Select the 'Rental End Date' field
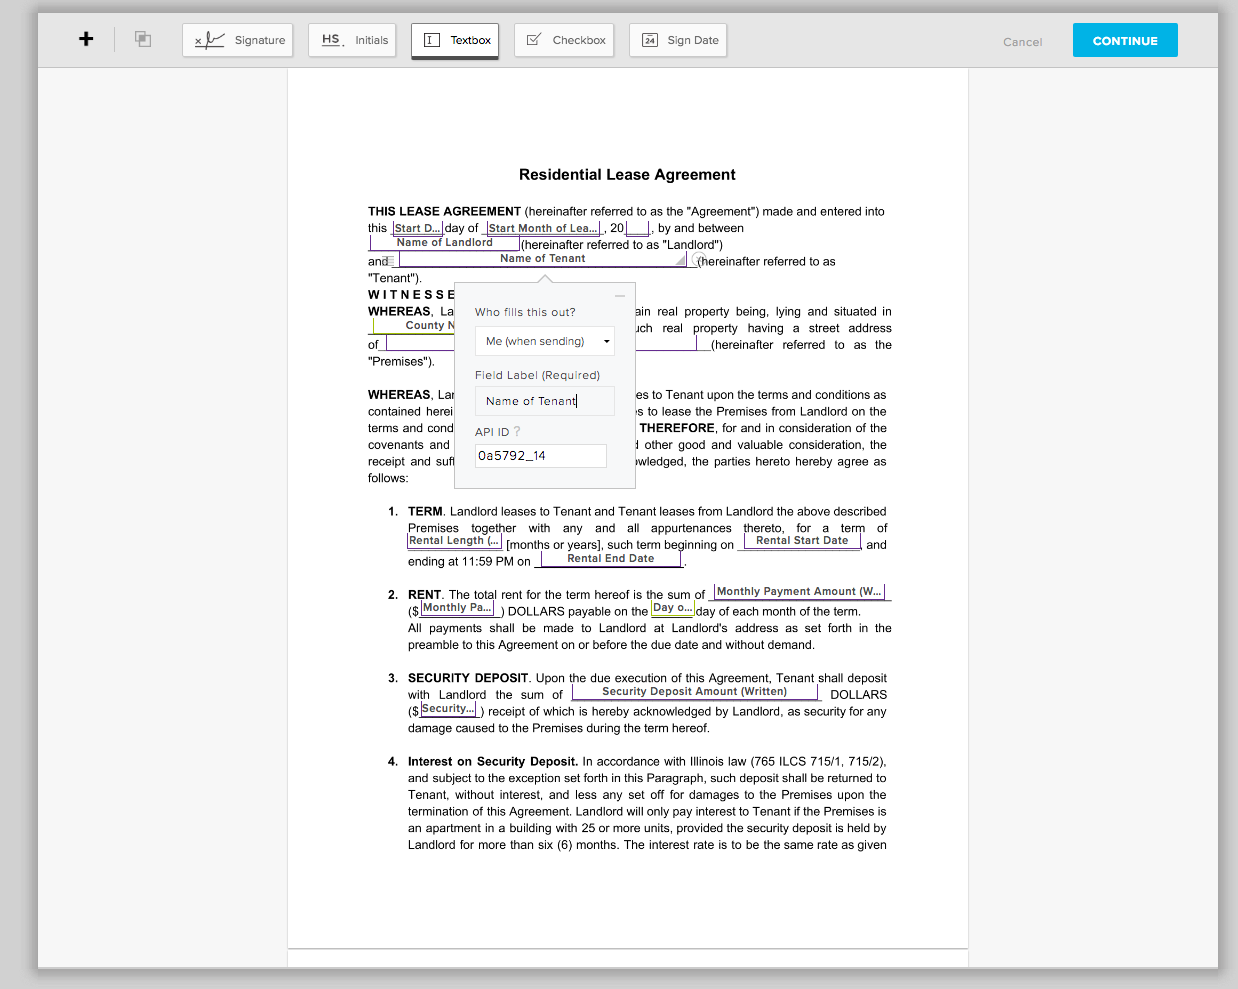Viewport: 1238px width, 989px height. click(x=611, y=559)
